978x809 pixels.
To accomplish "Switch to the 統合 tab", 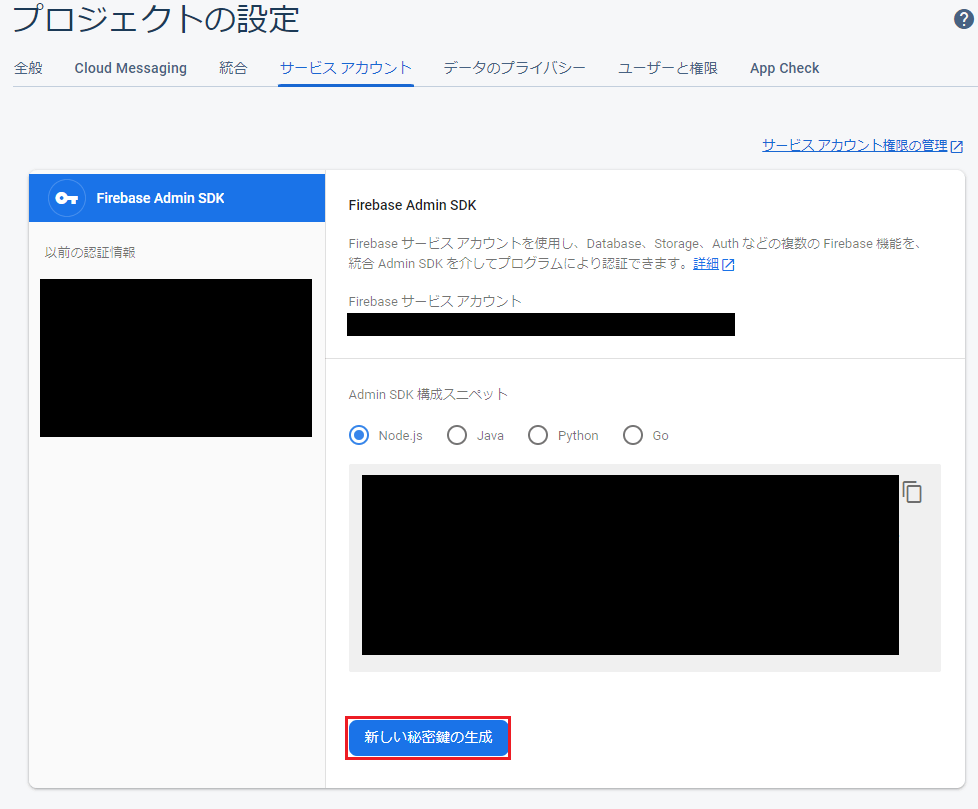I will click(233, 68).
